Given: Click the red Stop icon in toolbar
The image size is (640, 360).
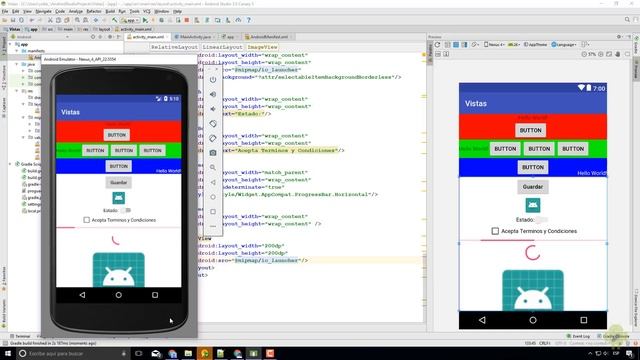Looking at the screenshot, I should (x=187, y=20).
